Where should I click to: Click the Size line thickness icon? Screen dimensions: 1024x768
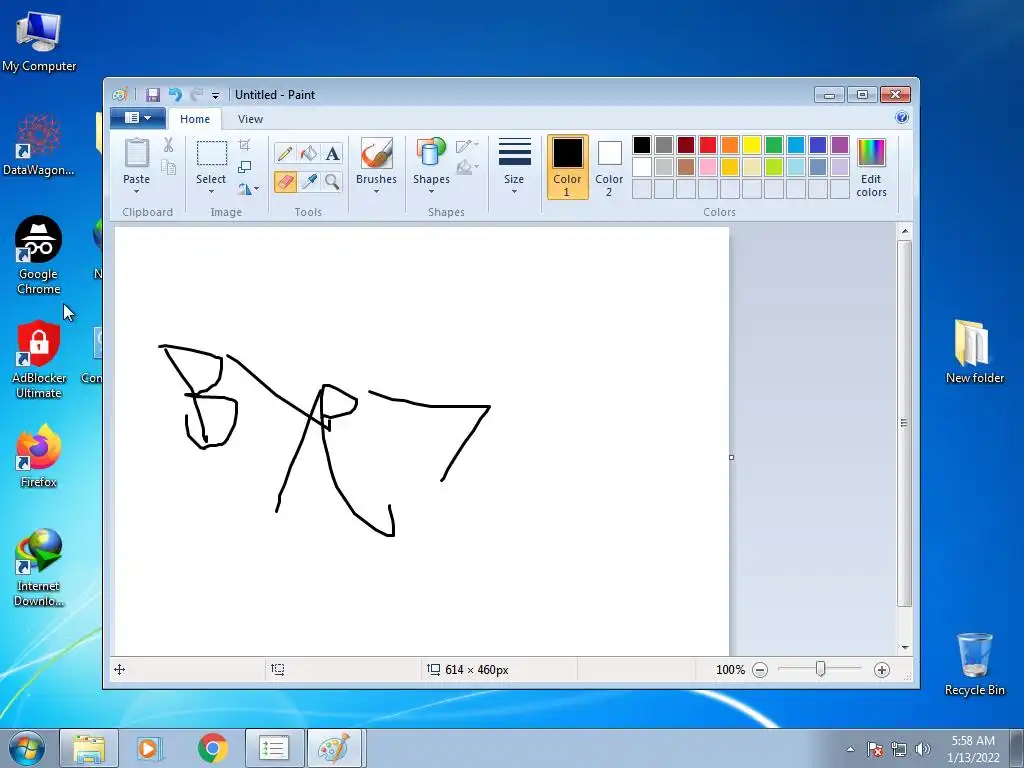(514, 152)
